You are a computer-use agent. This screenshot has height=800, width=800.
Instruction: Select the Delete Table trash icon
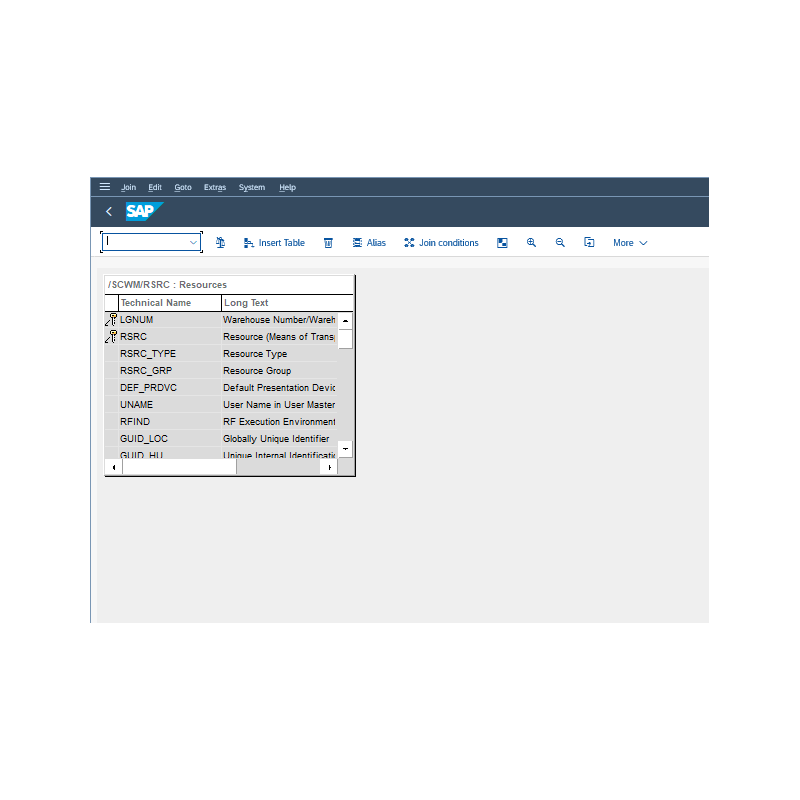[x=328, y=242]
